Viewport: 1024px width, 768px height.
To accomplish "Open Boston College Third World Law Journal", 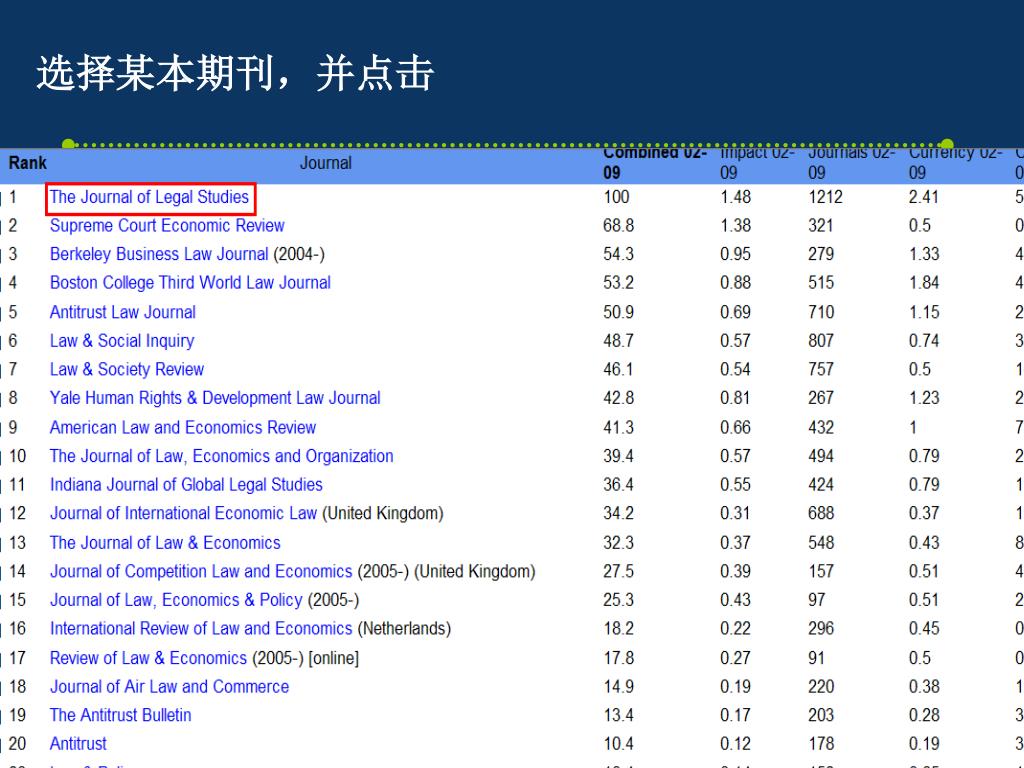I will 190,283.
